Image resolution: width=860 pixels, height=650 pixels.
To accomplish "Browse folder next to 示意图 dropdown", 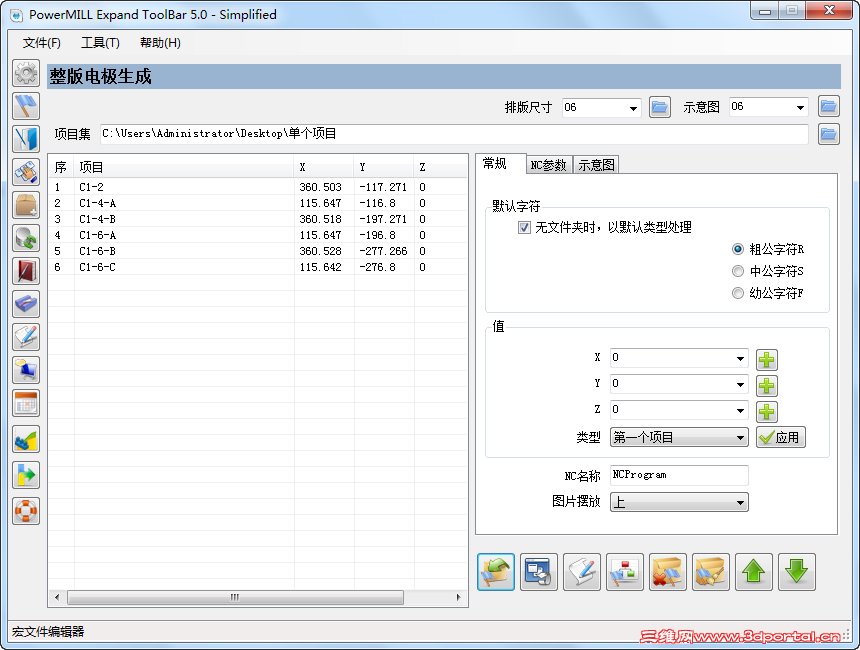I will point(829,106).
